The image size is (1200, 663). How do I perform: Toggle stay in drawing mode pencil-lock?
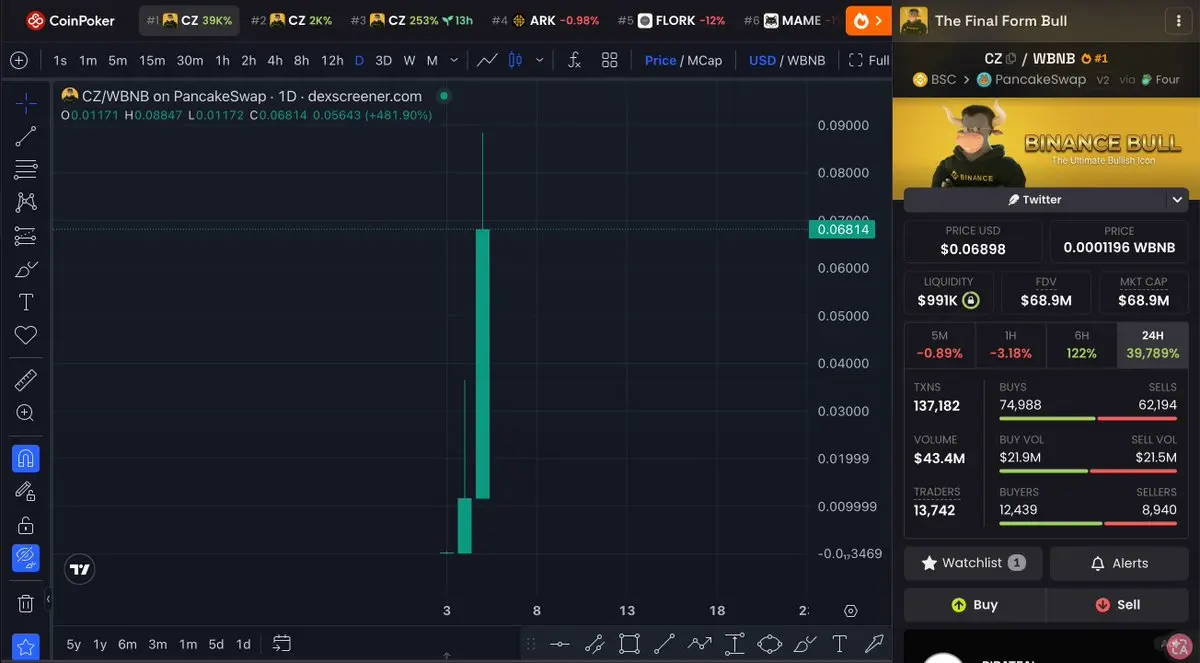point(26,491)
